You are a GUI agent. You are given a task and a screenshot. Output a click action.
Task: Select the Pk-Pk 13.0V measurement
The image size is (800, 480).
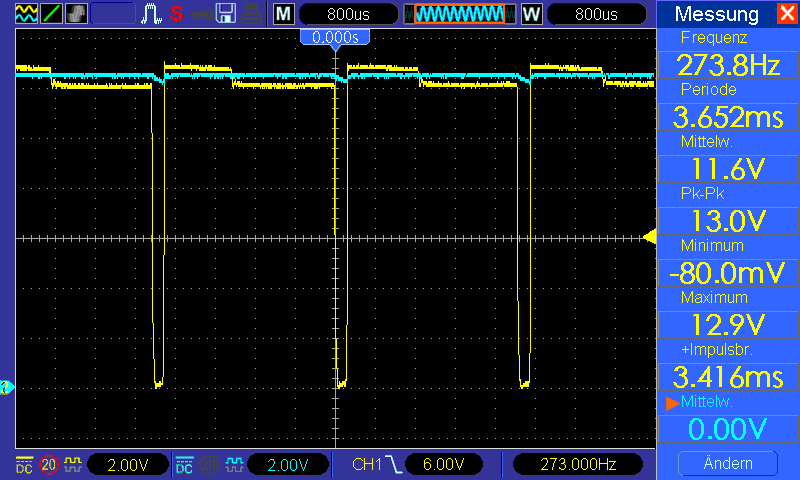pyautogui.click(x=729, y=221)
